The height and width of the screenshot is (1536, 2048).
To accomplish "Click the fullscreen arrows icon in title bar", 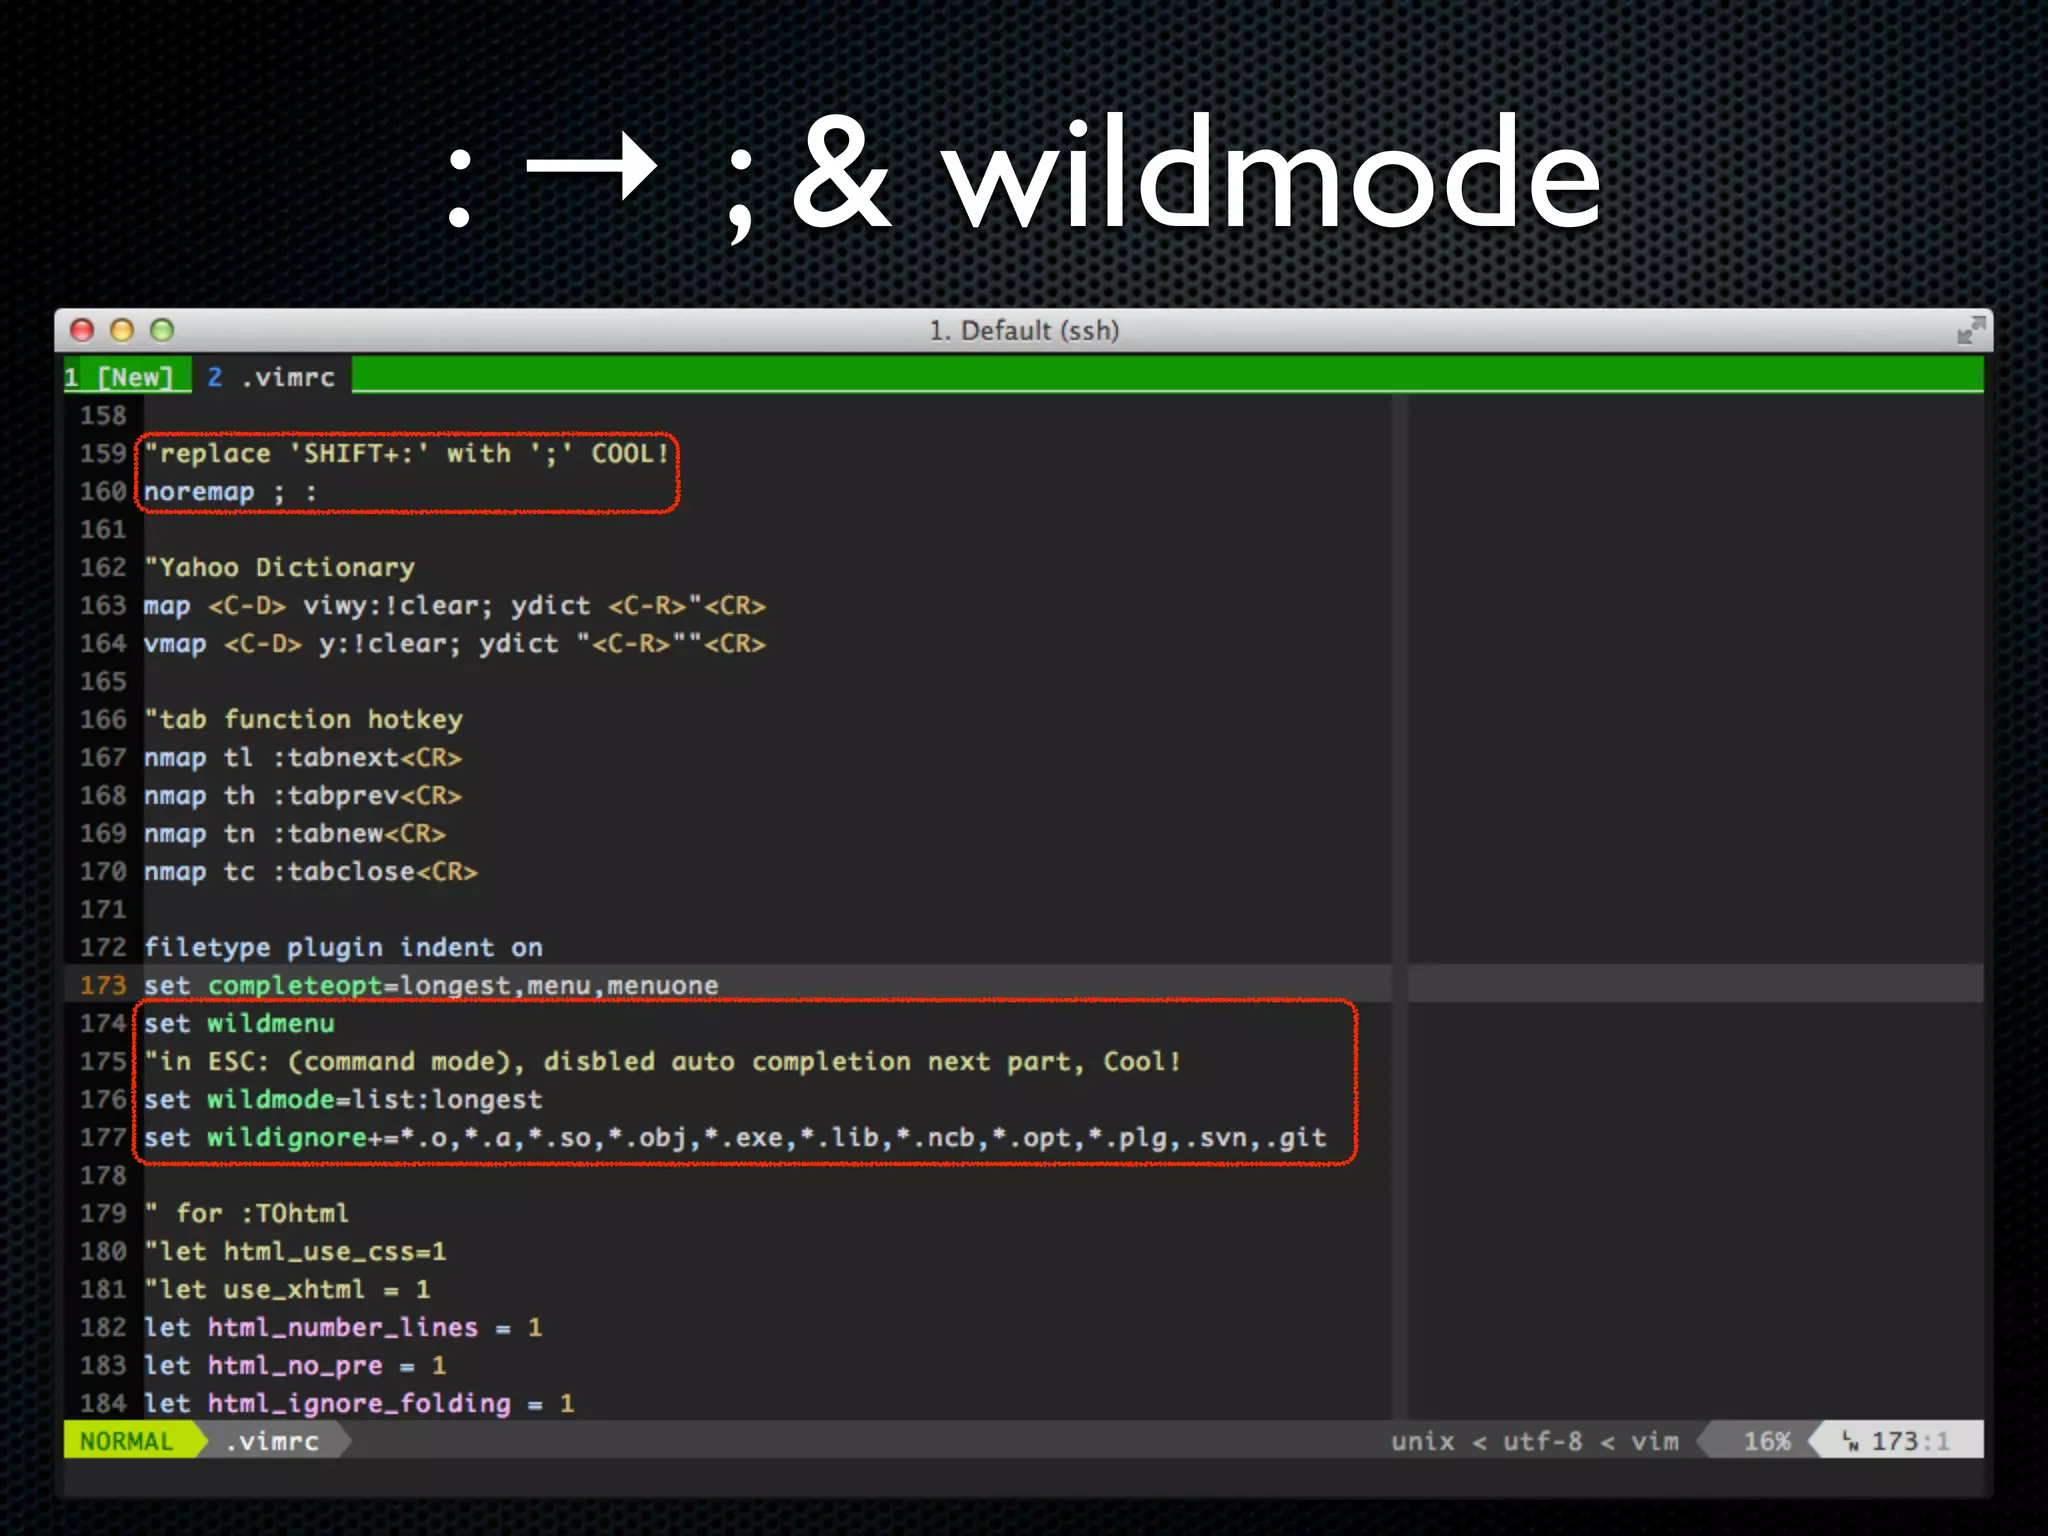I will point(1970,330).
